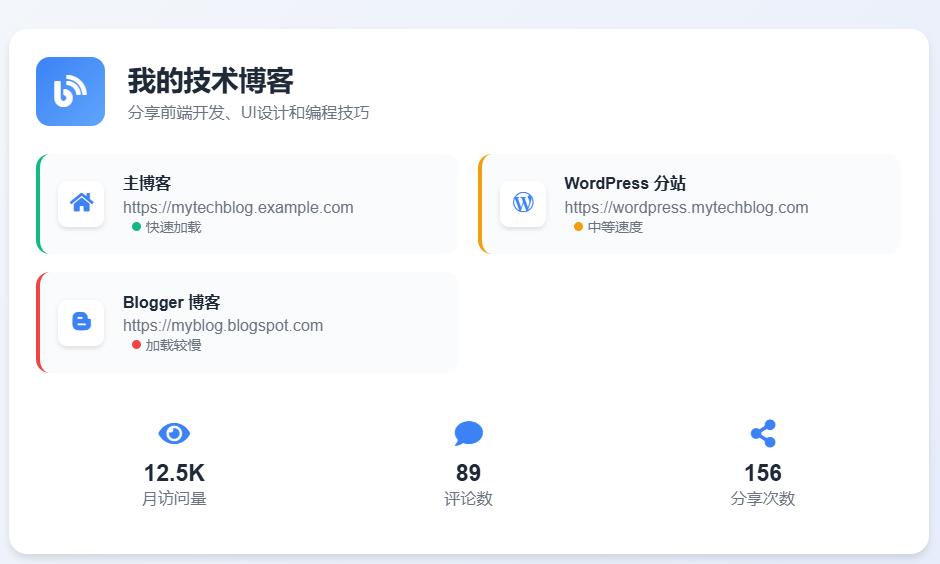Select the Blogger 博客 card title
The width and height of the screenshot is (940, 564).
[171, 302]
